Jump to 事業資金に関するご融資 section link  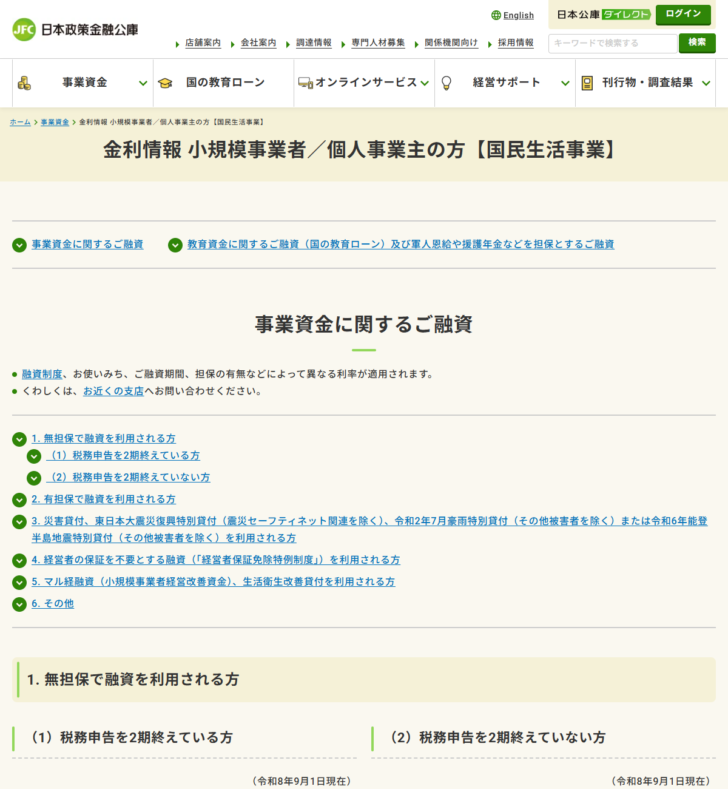88,245
